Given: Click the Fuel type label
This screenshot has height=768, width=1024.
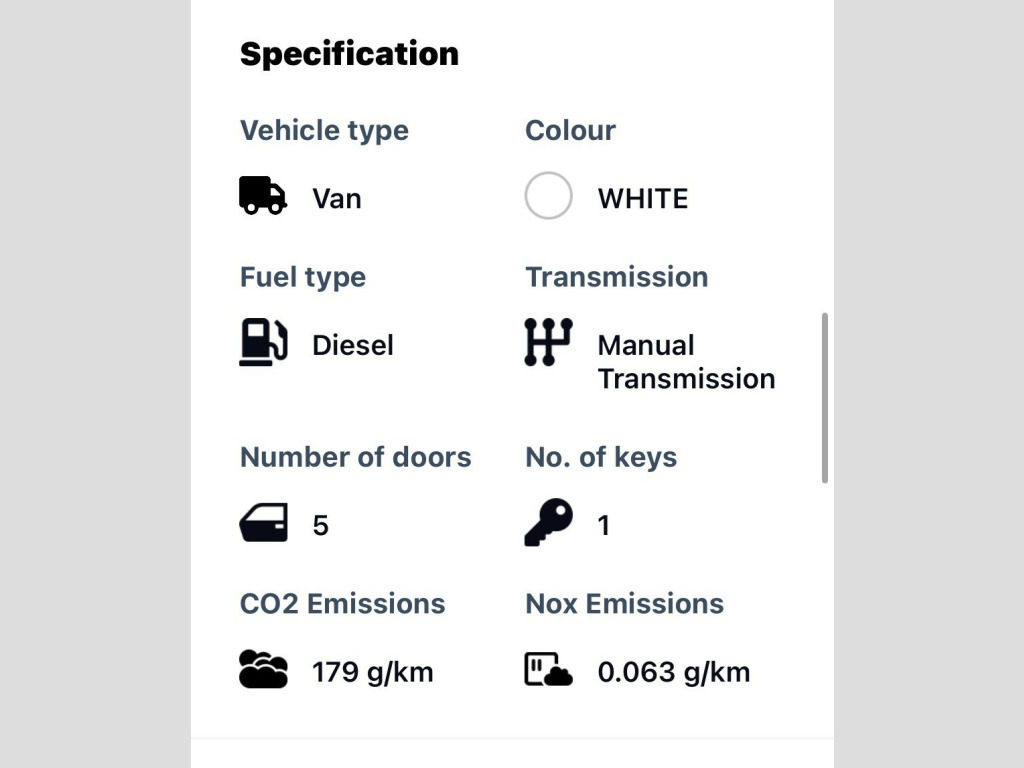Looking at the screenshot, I should point(302,277).
